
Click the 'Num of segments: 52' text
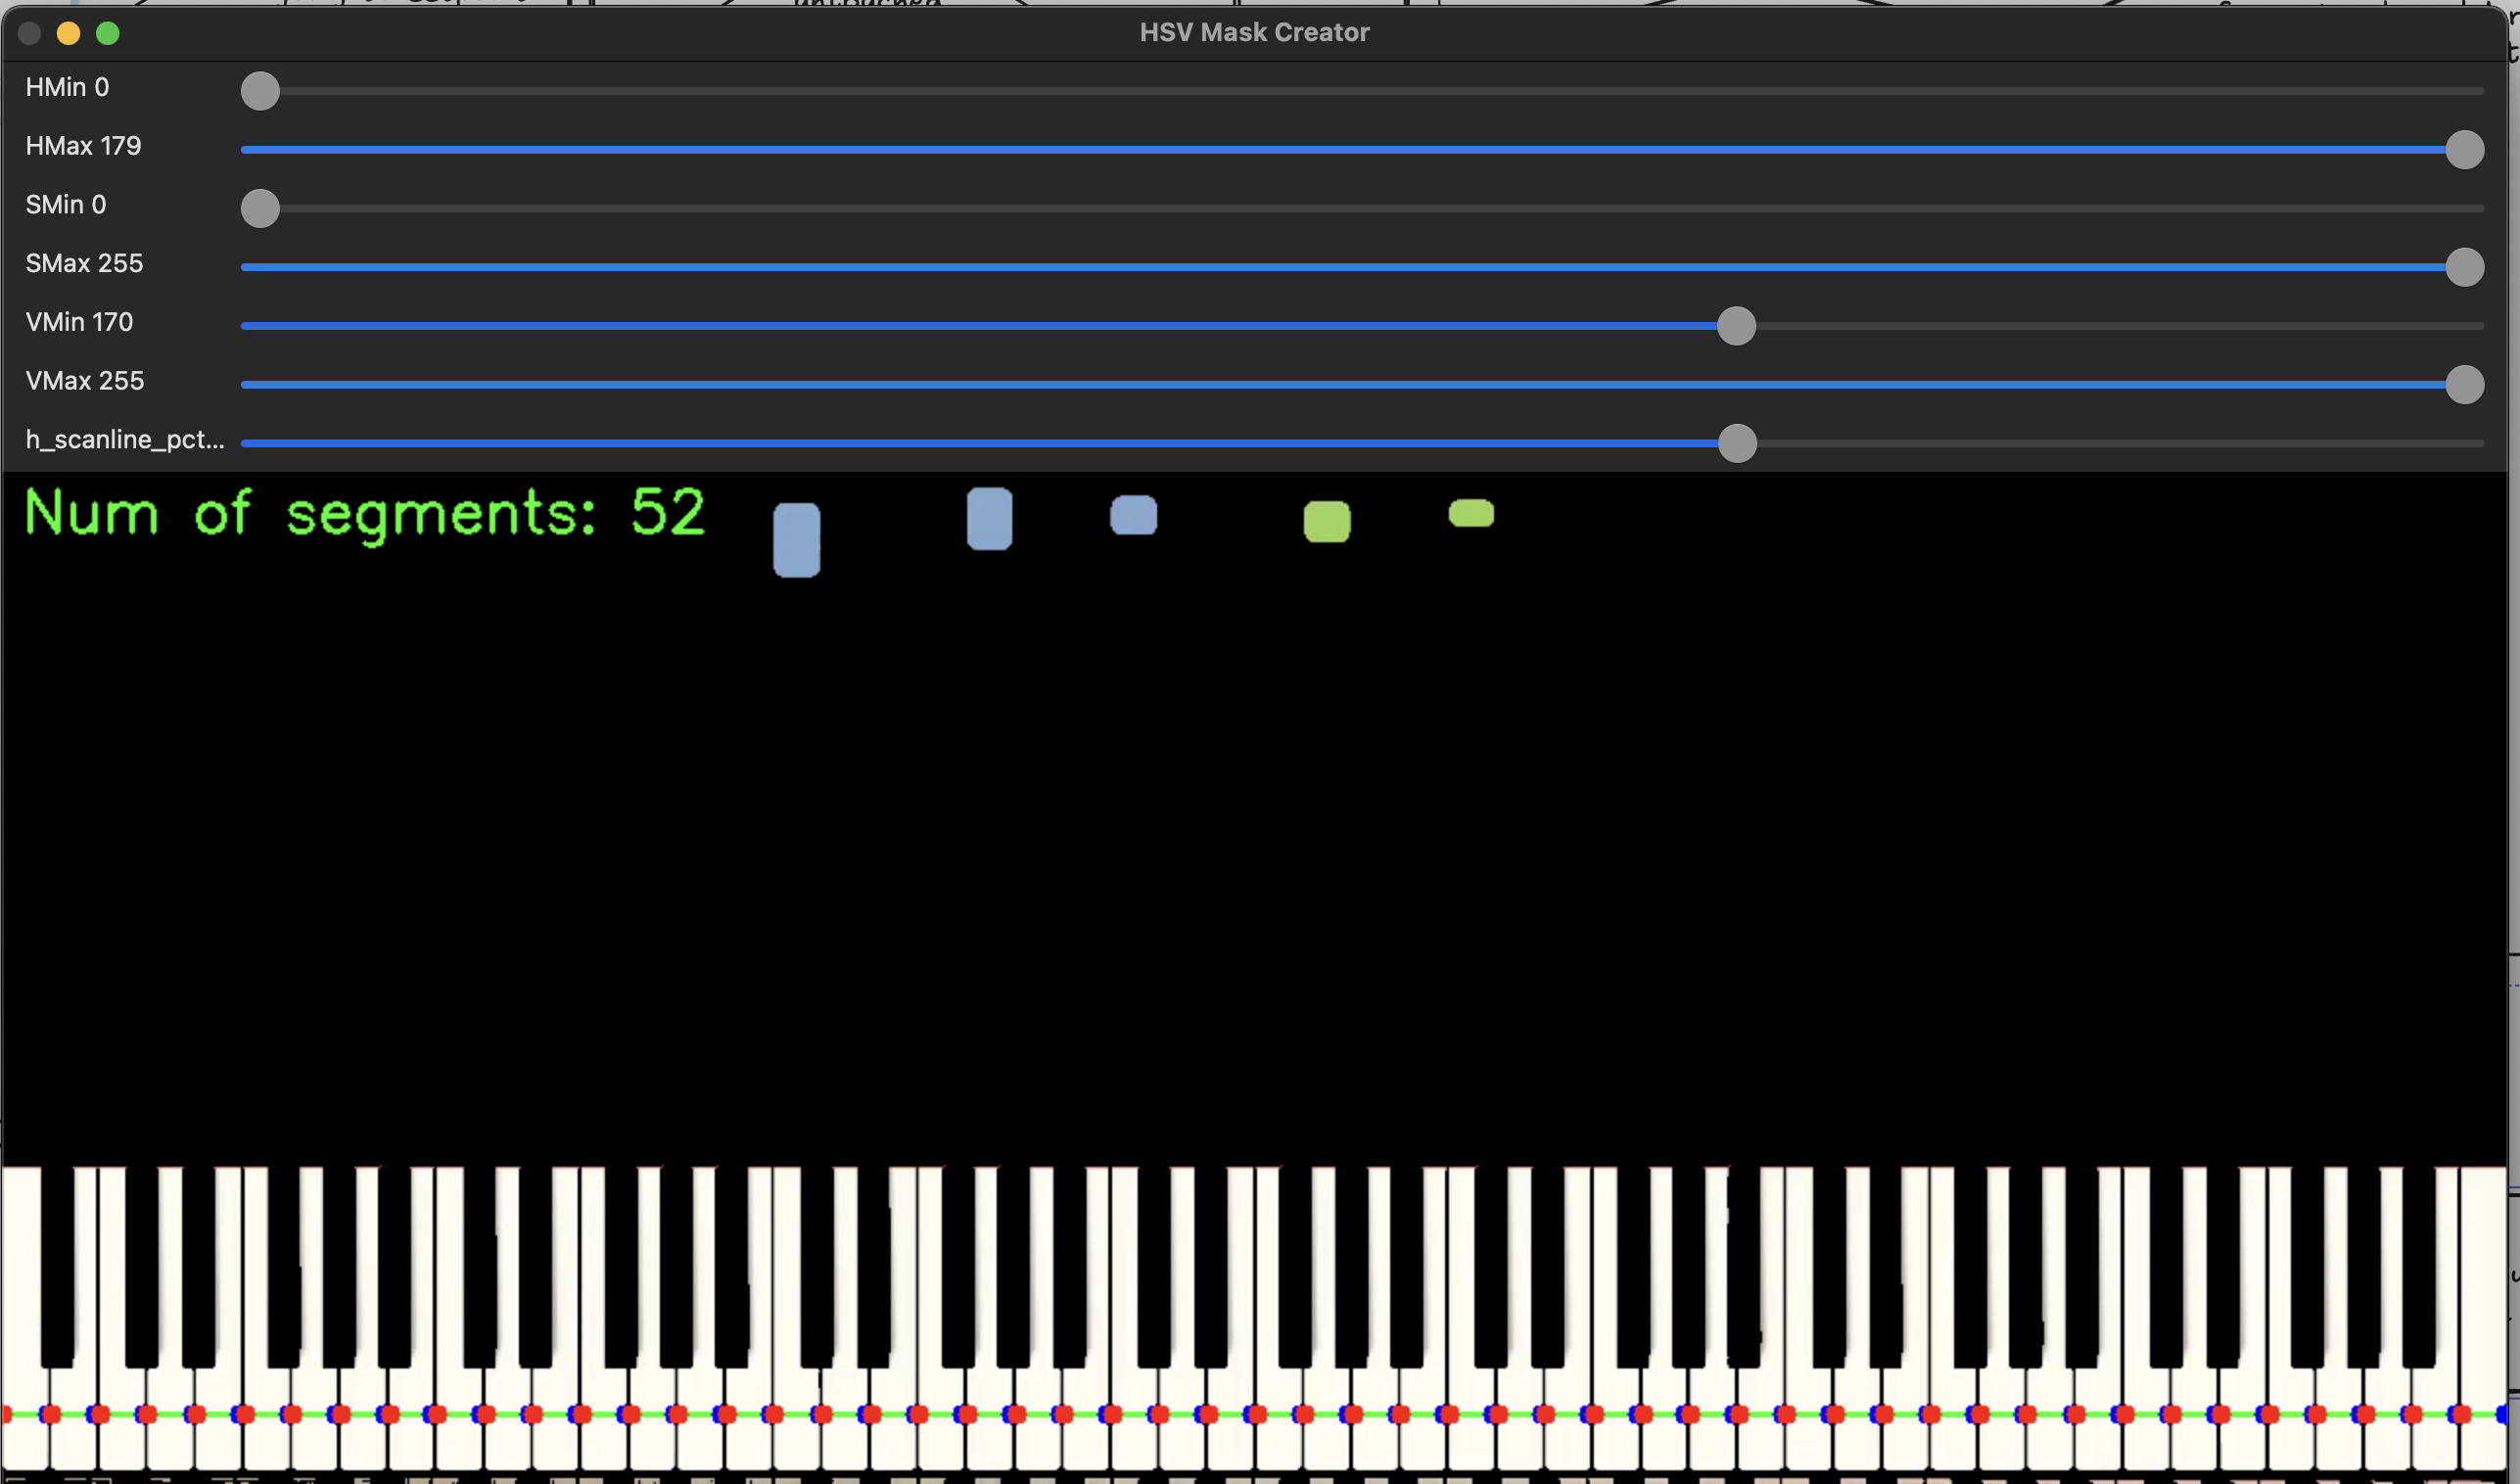click(365, 513)
